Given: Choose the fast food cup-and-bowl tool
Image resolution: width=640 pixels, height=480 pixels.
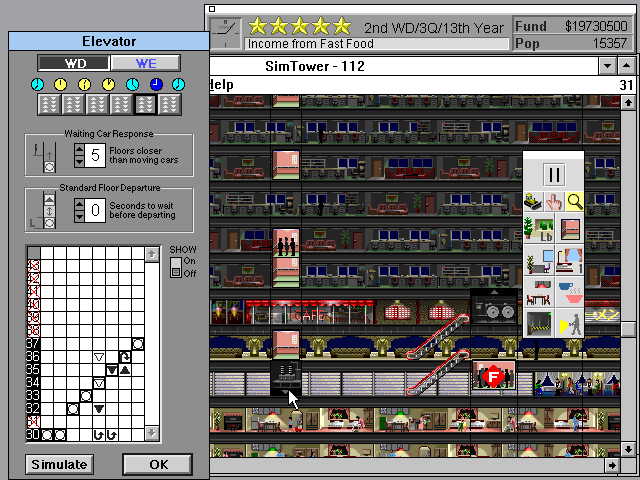Looking at the screenshot, I should (x=569, y=292).
